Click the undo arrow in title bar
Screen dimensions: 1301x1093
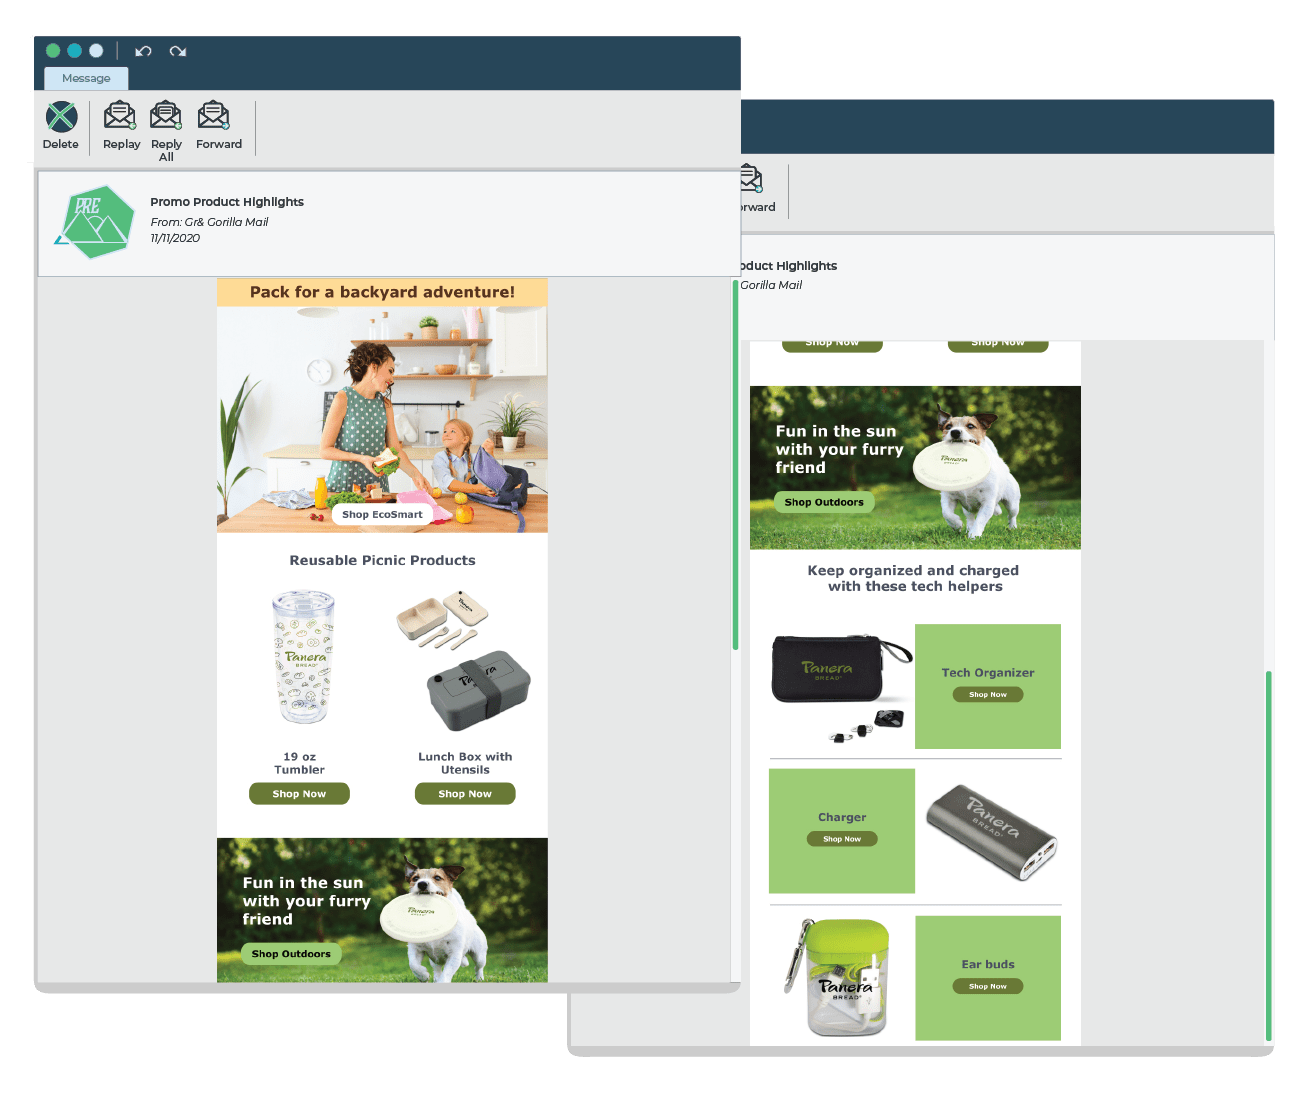(x=143, y=51)
